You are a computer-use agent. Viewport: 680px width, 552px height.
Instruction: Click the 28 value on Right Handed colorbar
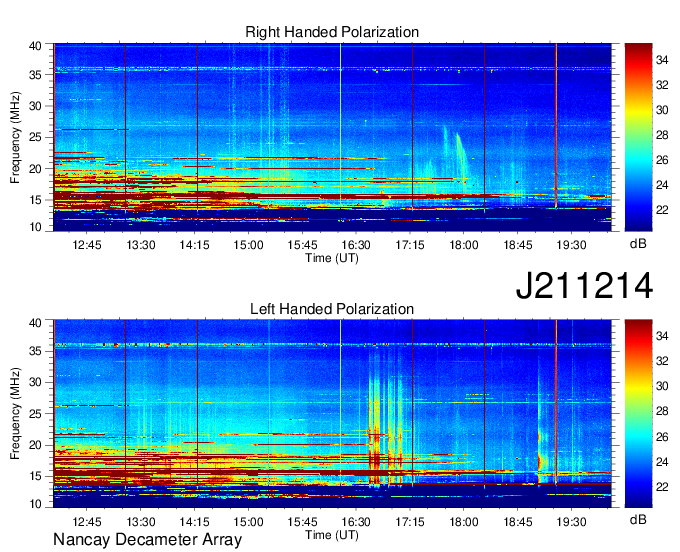(x=662, y=135)
